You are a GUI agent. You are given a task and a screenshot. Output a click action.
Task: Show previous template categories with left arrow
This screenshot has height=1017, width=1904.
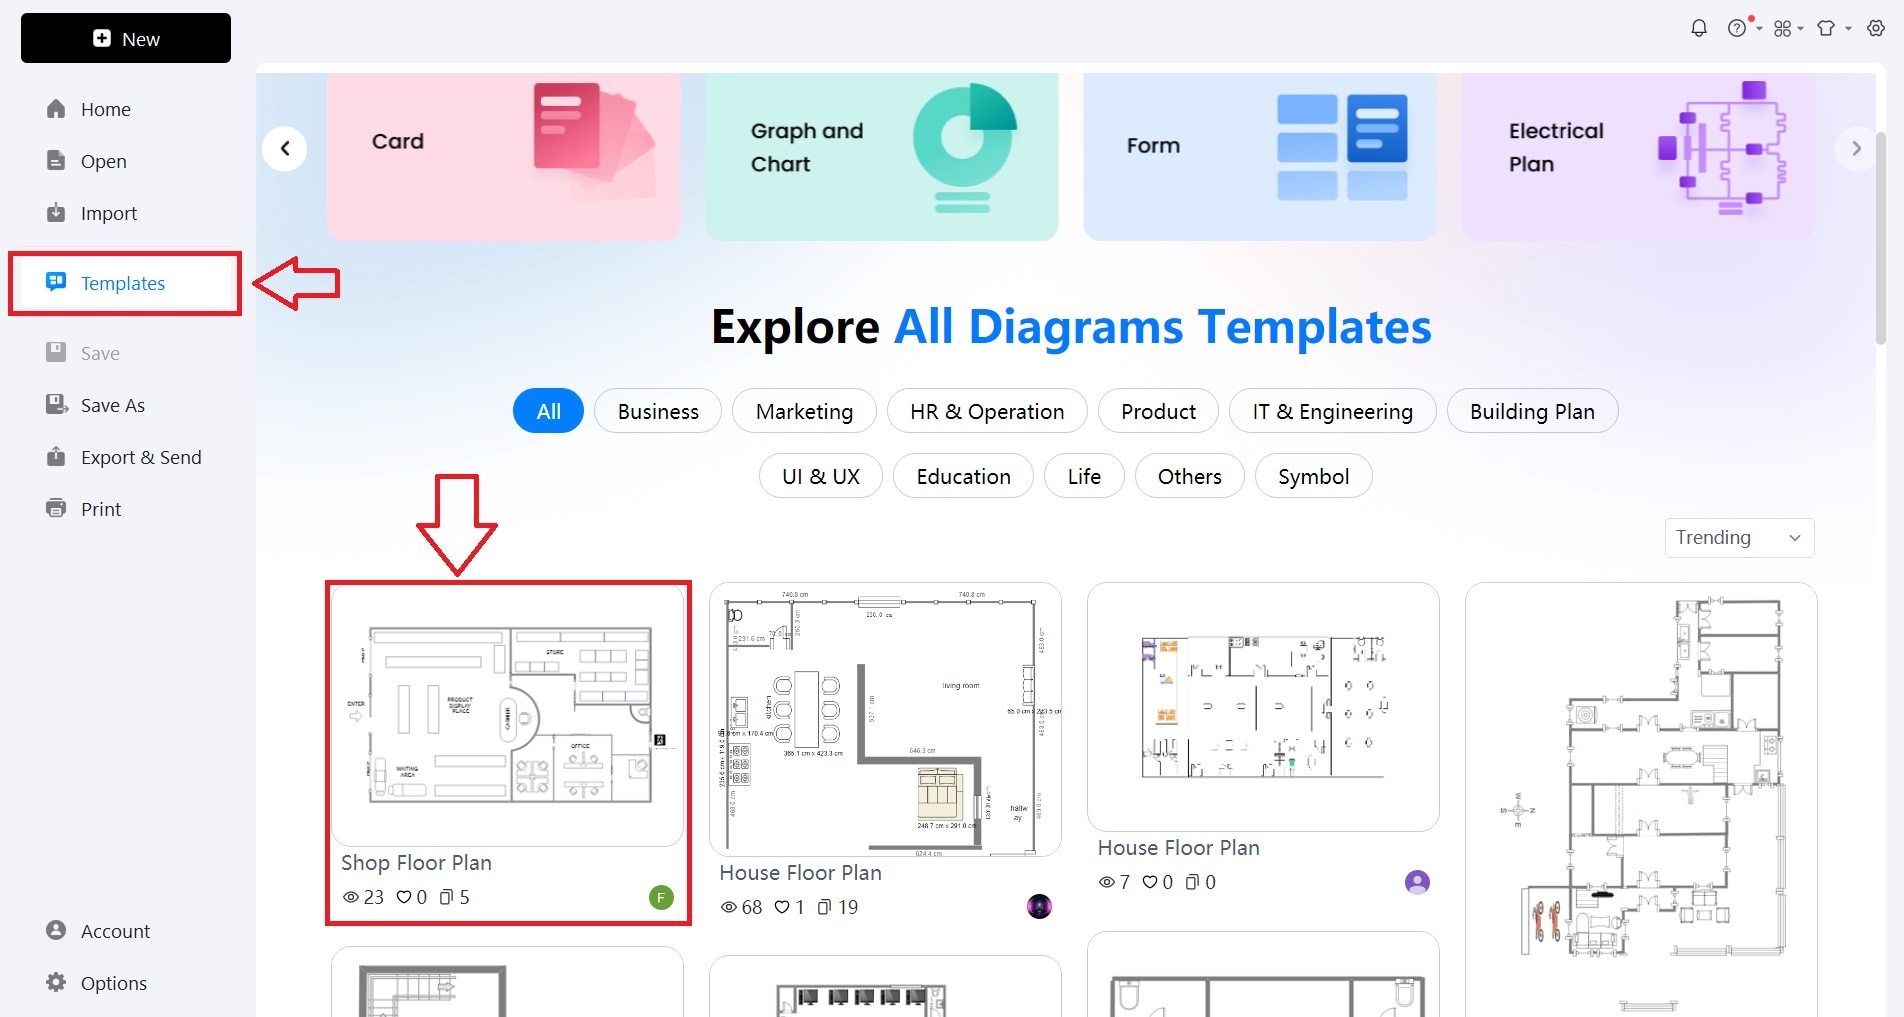285,149
